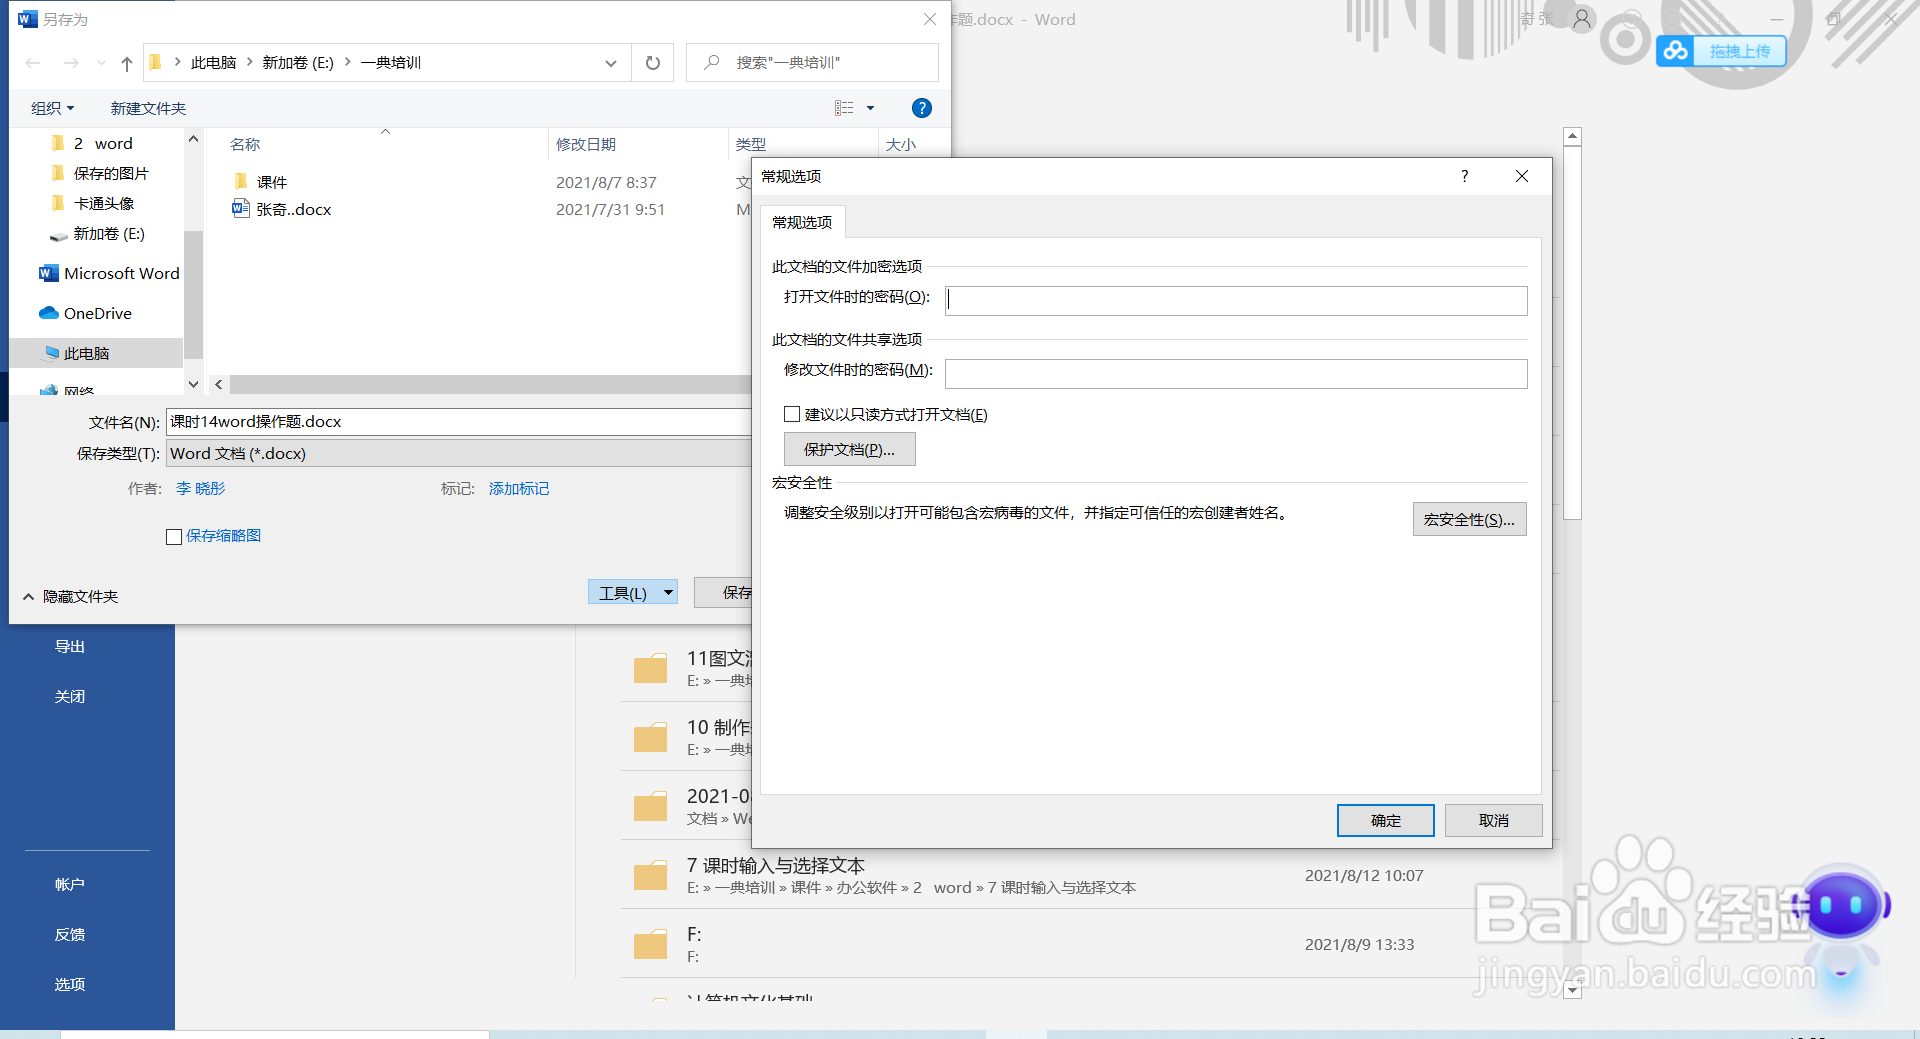This screenshot has width=1920, height=1039.
Task: Switch to the 常规选项 tab
Action: point(800,222)
